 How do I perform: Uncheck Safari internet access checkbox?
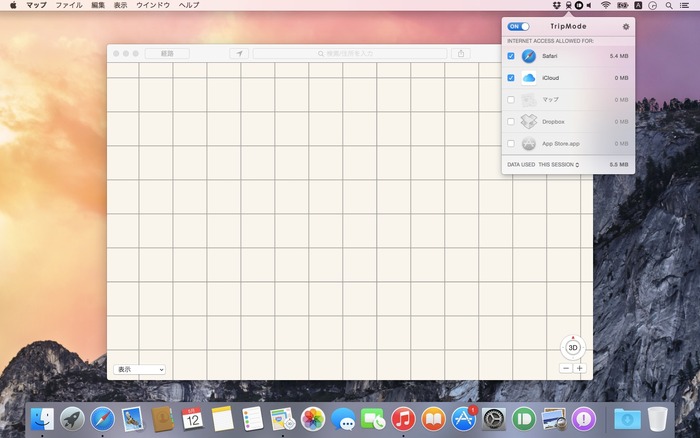pyautogui.click(x=511, y=56)
